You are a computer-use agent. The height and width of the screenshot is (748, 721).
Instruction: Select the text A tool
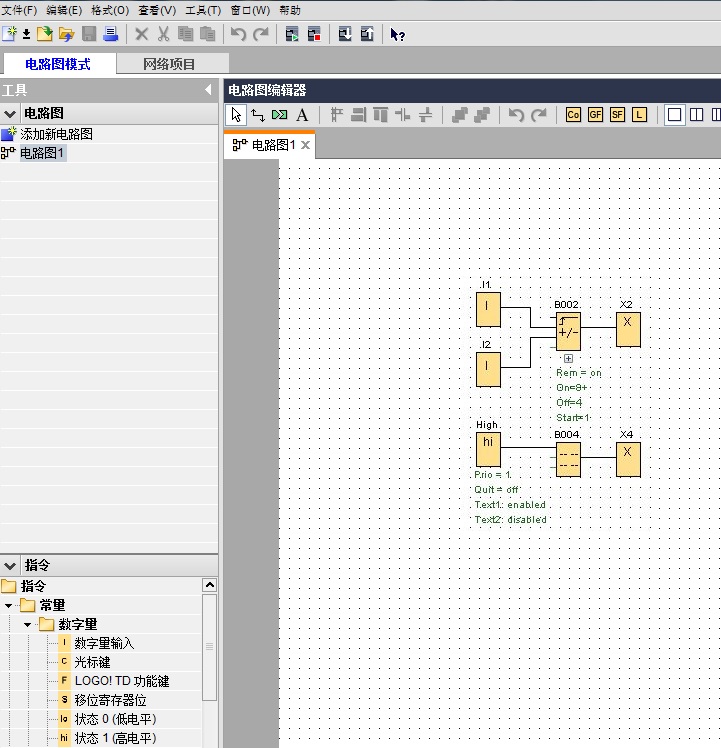pyautogui.click(x=302, y=115)
